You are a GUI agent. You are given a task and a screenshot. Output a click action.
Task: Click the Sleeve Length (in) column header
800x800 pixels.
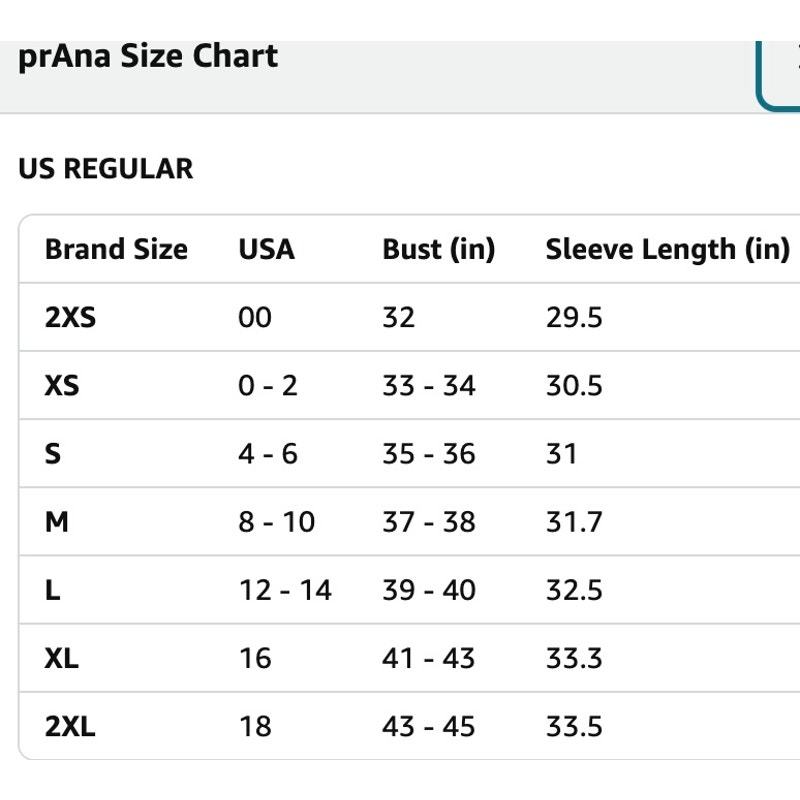(667, 249)
